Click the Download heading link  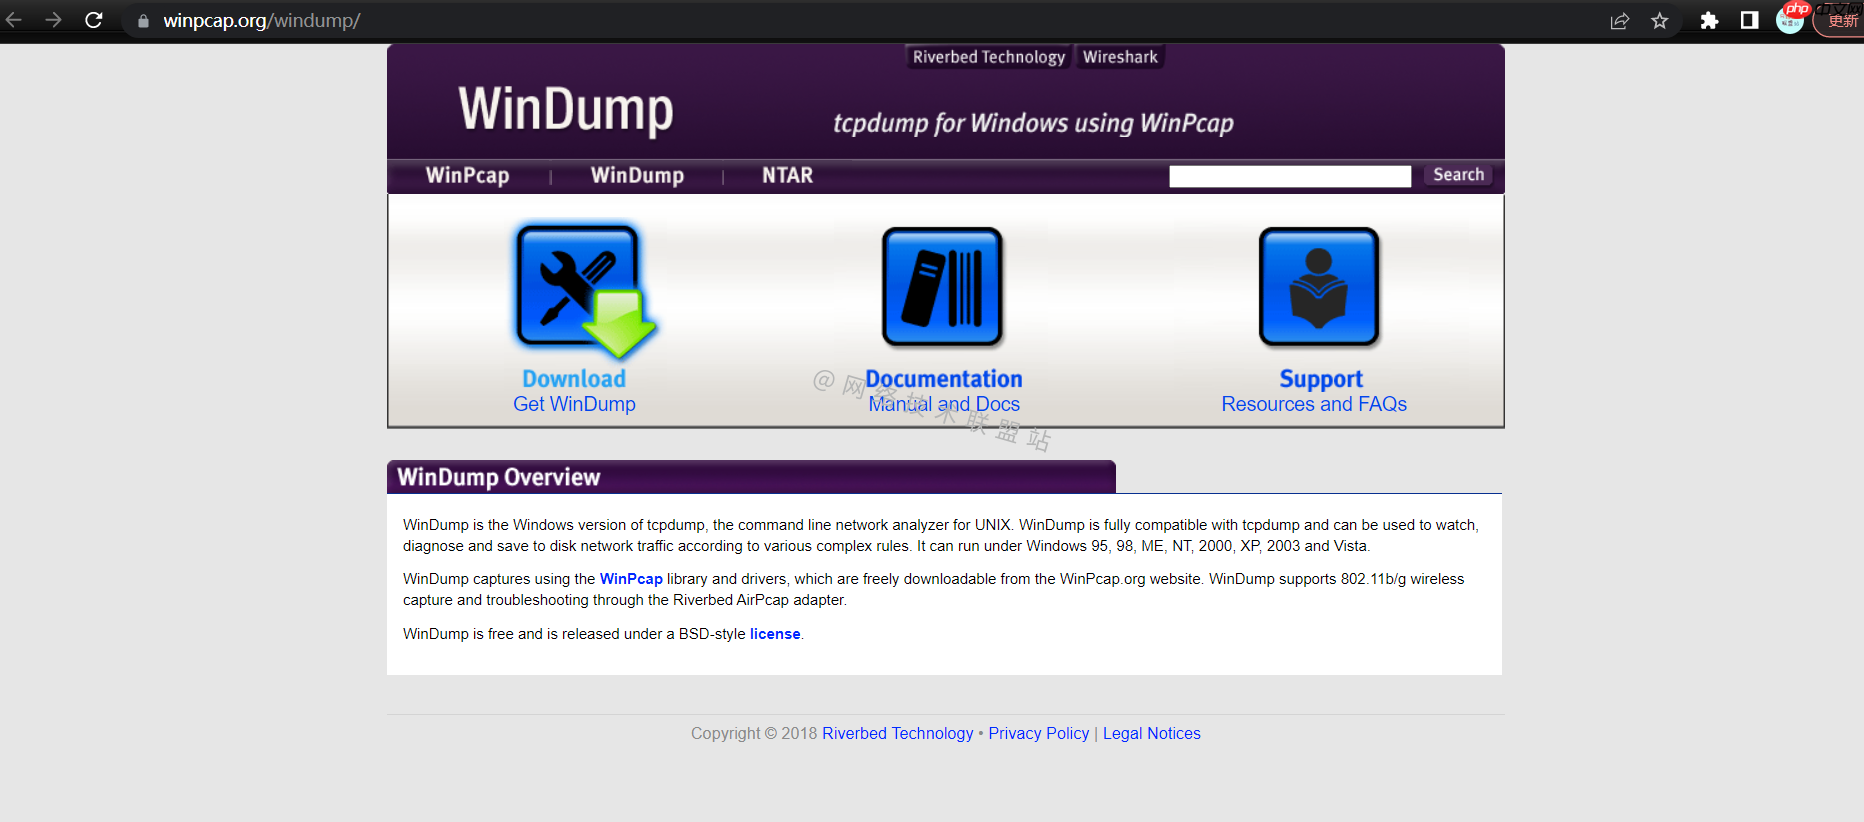click(574, 379)
